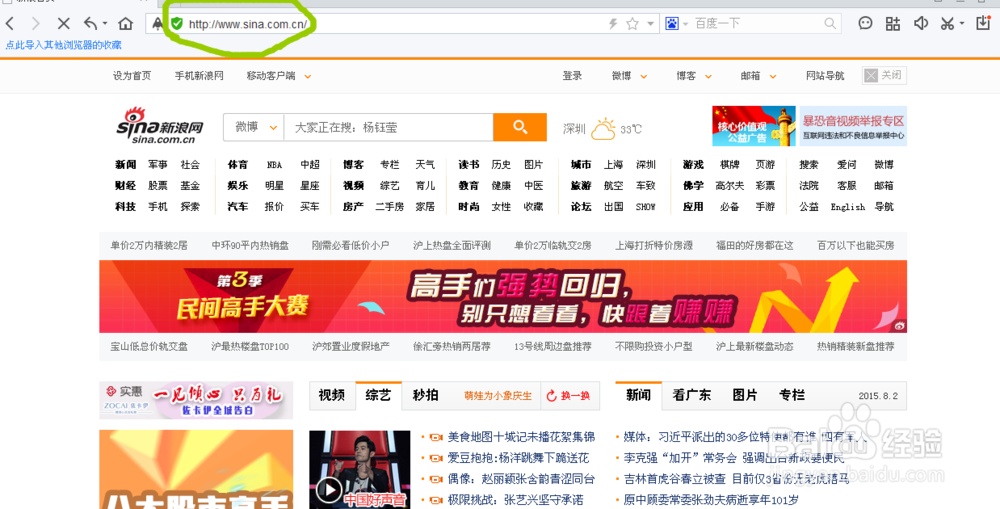Switch to the 秒拍 tab
1000x509 pixels.
425,395
